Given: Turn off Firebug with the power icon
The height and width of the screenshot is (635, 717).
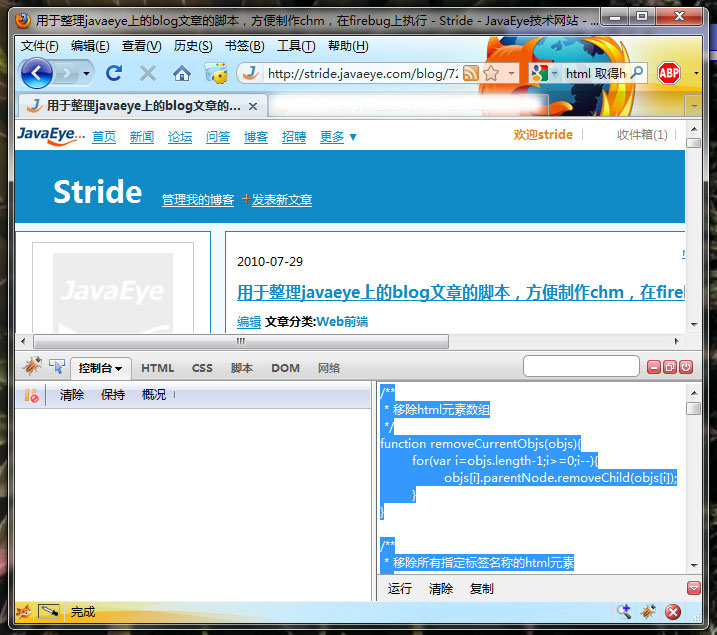Looking at the screenshot, I should point(686,367).
